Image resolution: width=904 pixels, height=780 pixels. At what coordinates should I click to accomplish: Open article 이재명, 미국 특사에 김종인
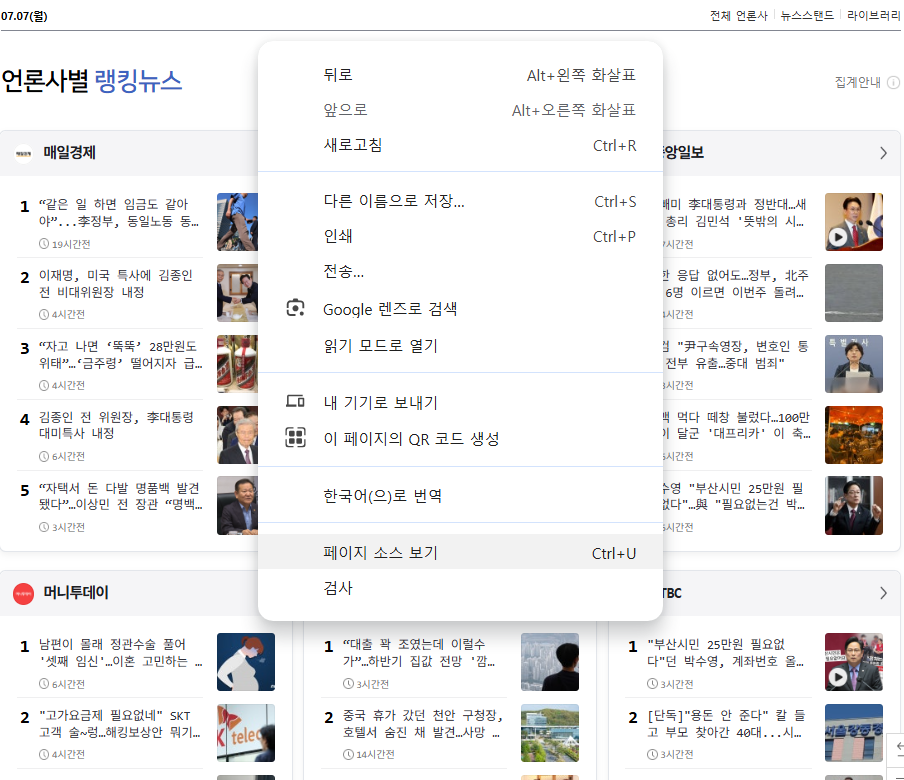point(116,284)
